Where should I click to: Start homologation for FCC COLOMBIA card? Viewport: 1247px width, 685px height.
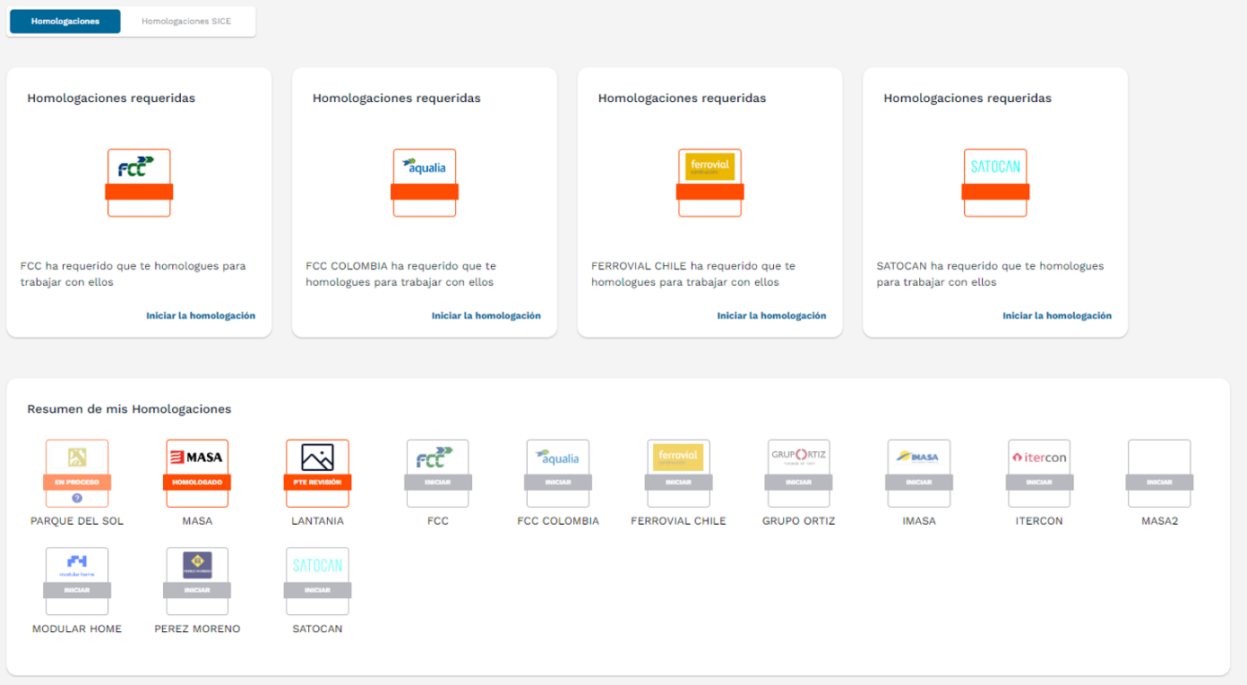pyautogui.click(x=486, y=316)
